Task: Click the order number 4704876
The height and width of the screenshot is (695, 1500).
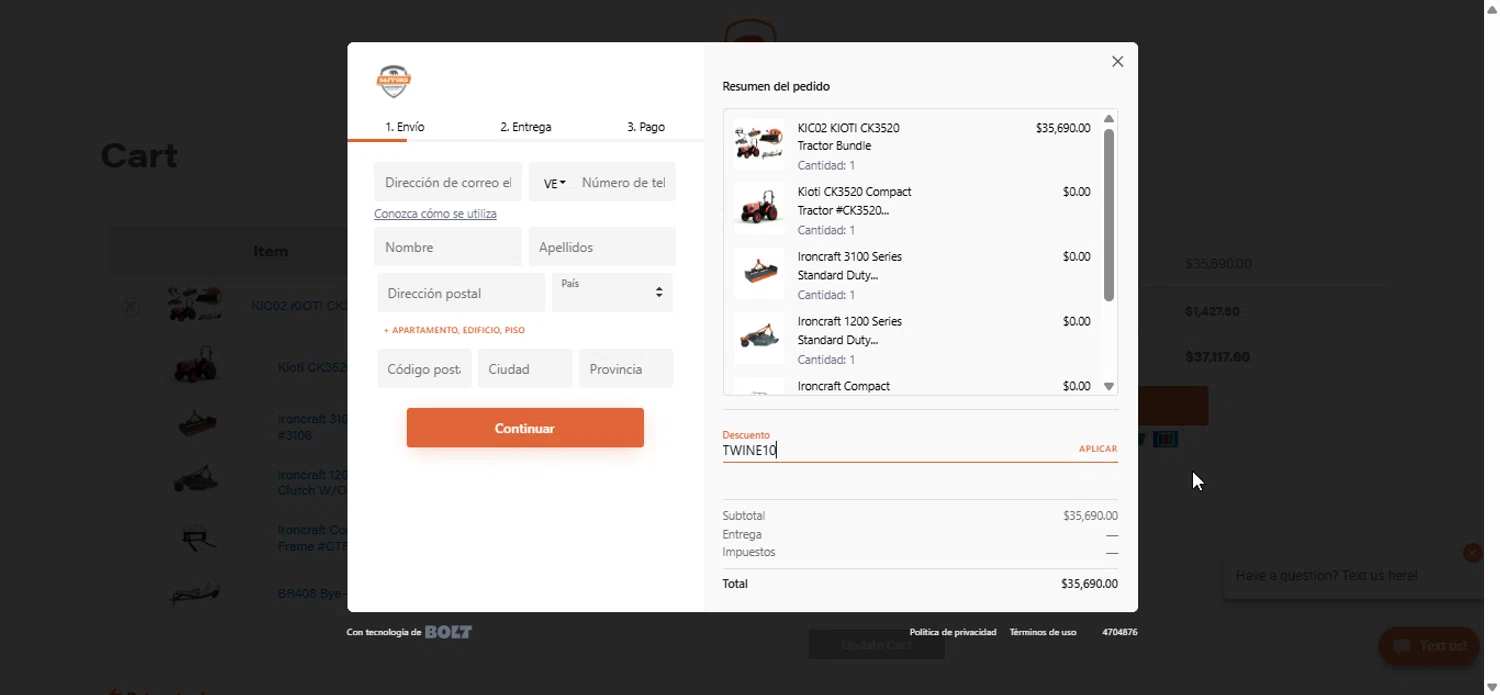Action: pos(1120,632)
